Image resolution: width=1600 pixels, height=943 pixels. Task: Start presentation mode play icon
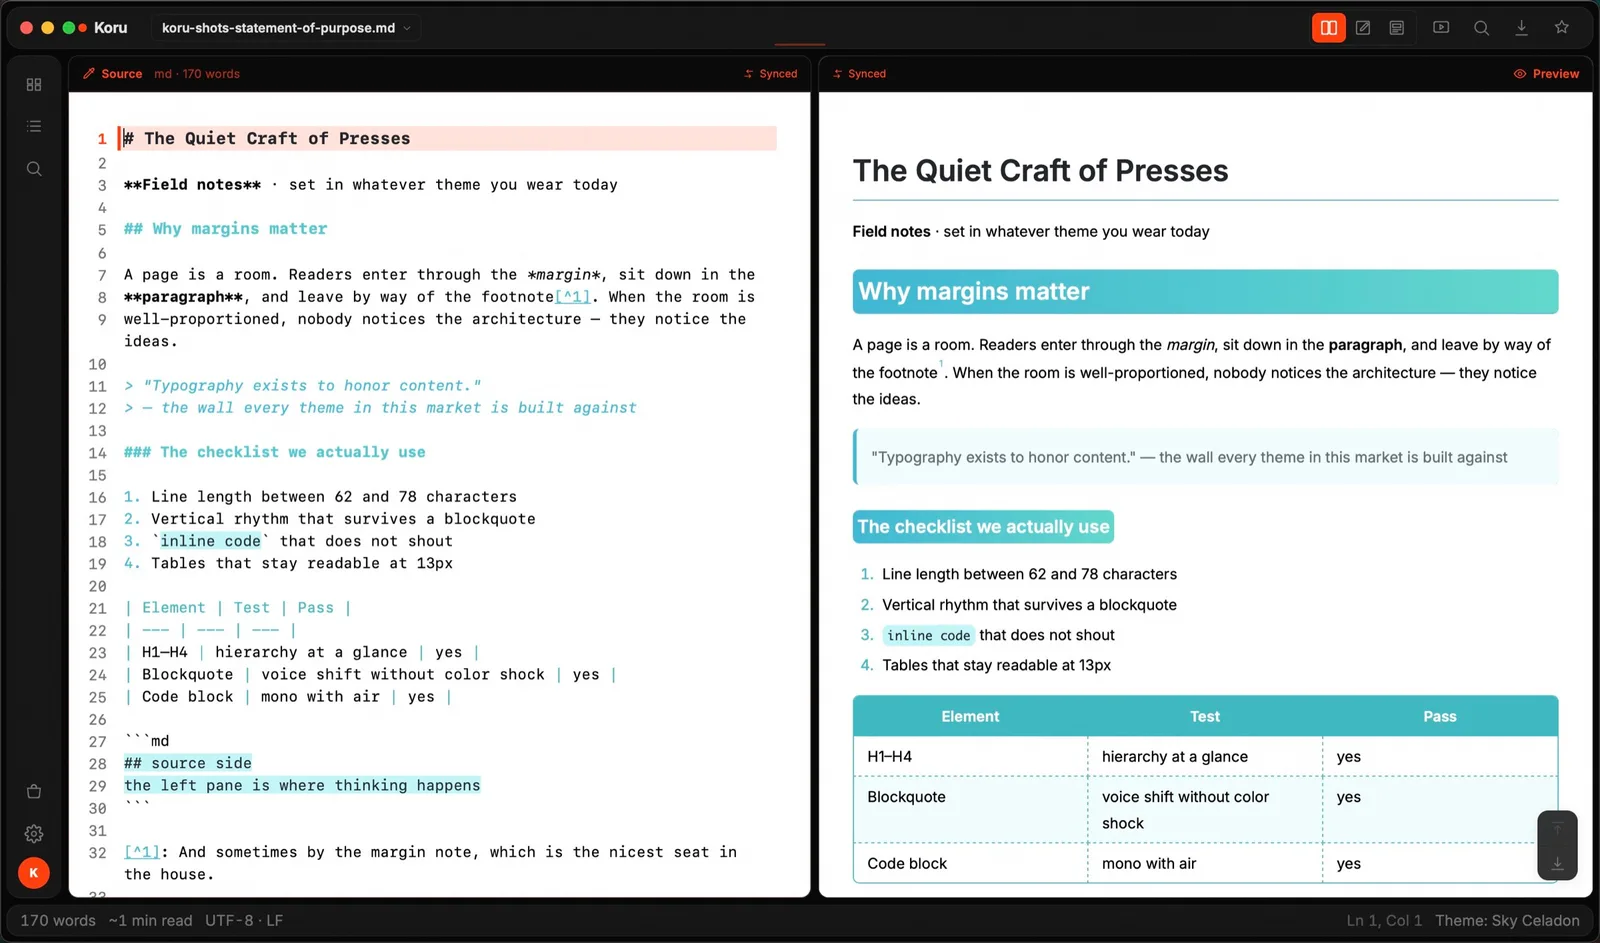coord(1441,28)
